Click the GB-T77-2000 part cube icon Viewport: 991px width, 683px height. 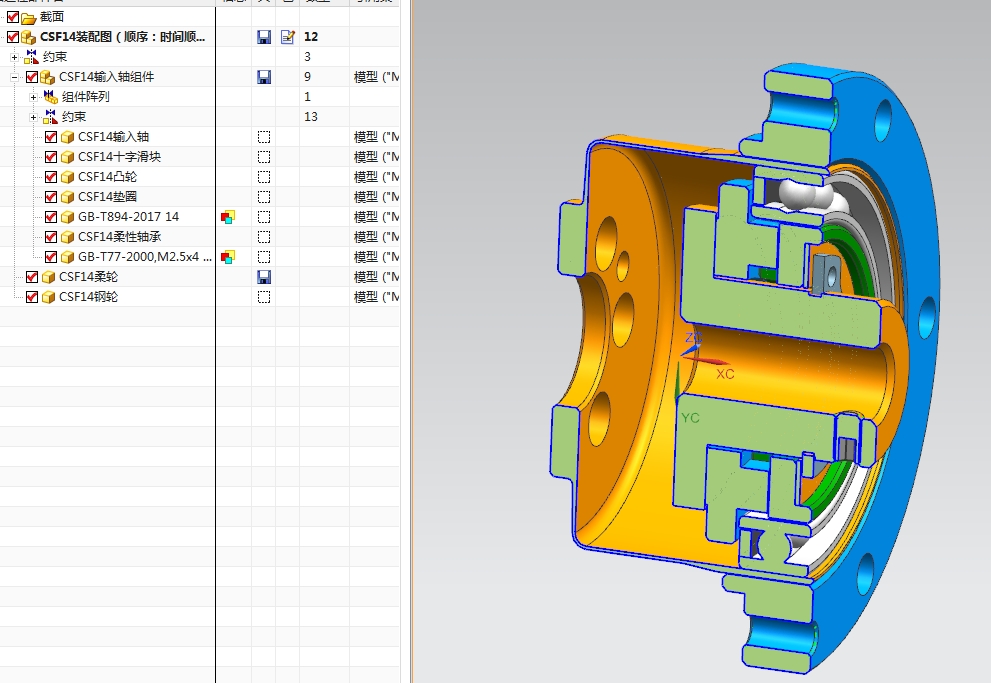pos(68,257)
